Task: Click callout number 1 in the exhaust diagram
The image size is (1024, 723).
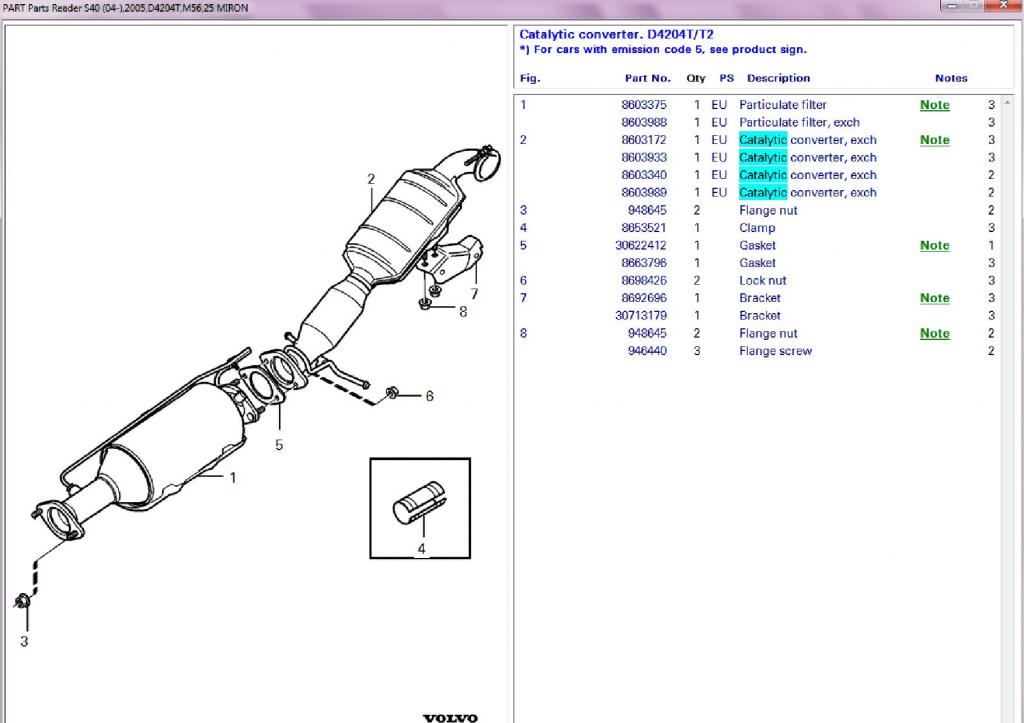Action: point(232,478)
